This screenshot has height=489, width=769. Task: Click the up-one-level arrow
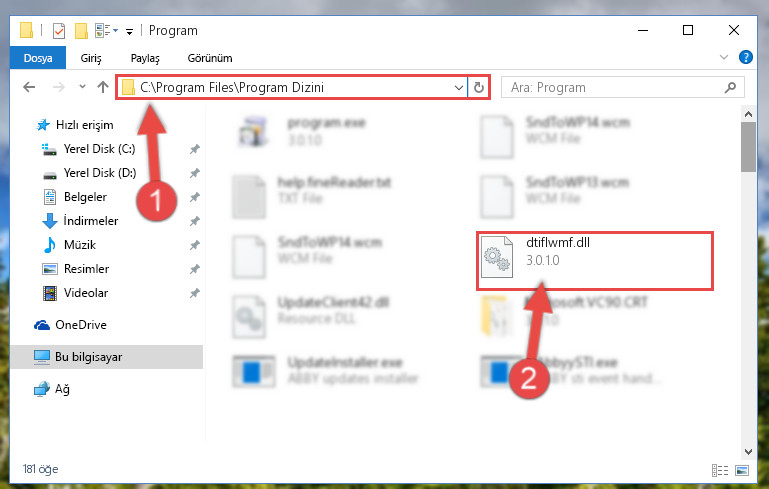click(103, 87)
